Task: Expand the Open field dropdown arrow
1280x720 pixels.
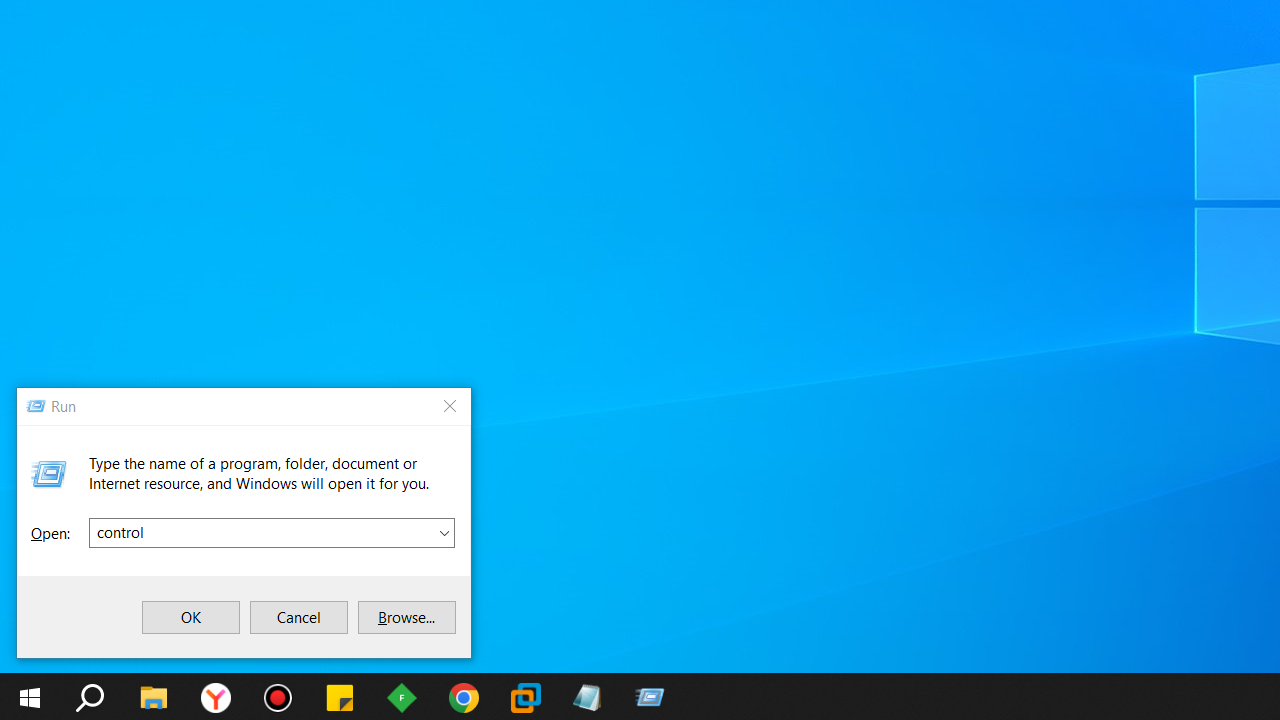Action: pyautogui.click(x=444, y=533)
